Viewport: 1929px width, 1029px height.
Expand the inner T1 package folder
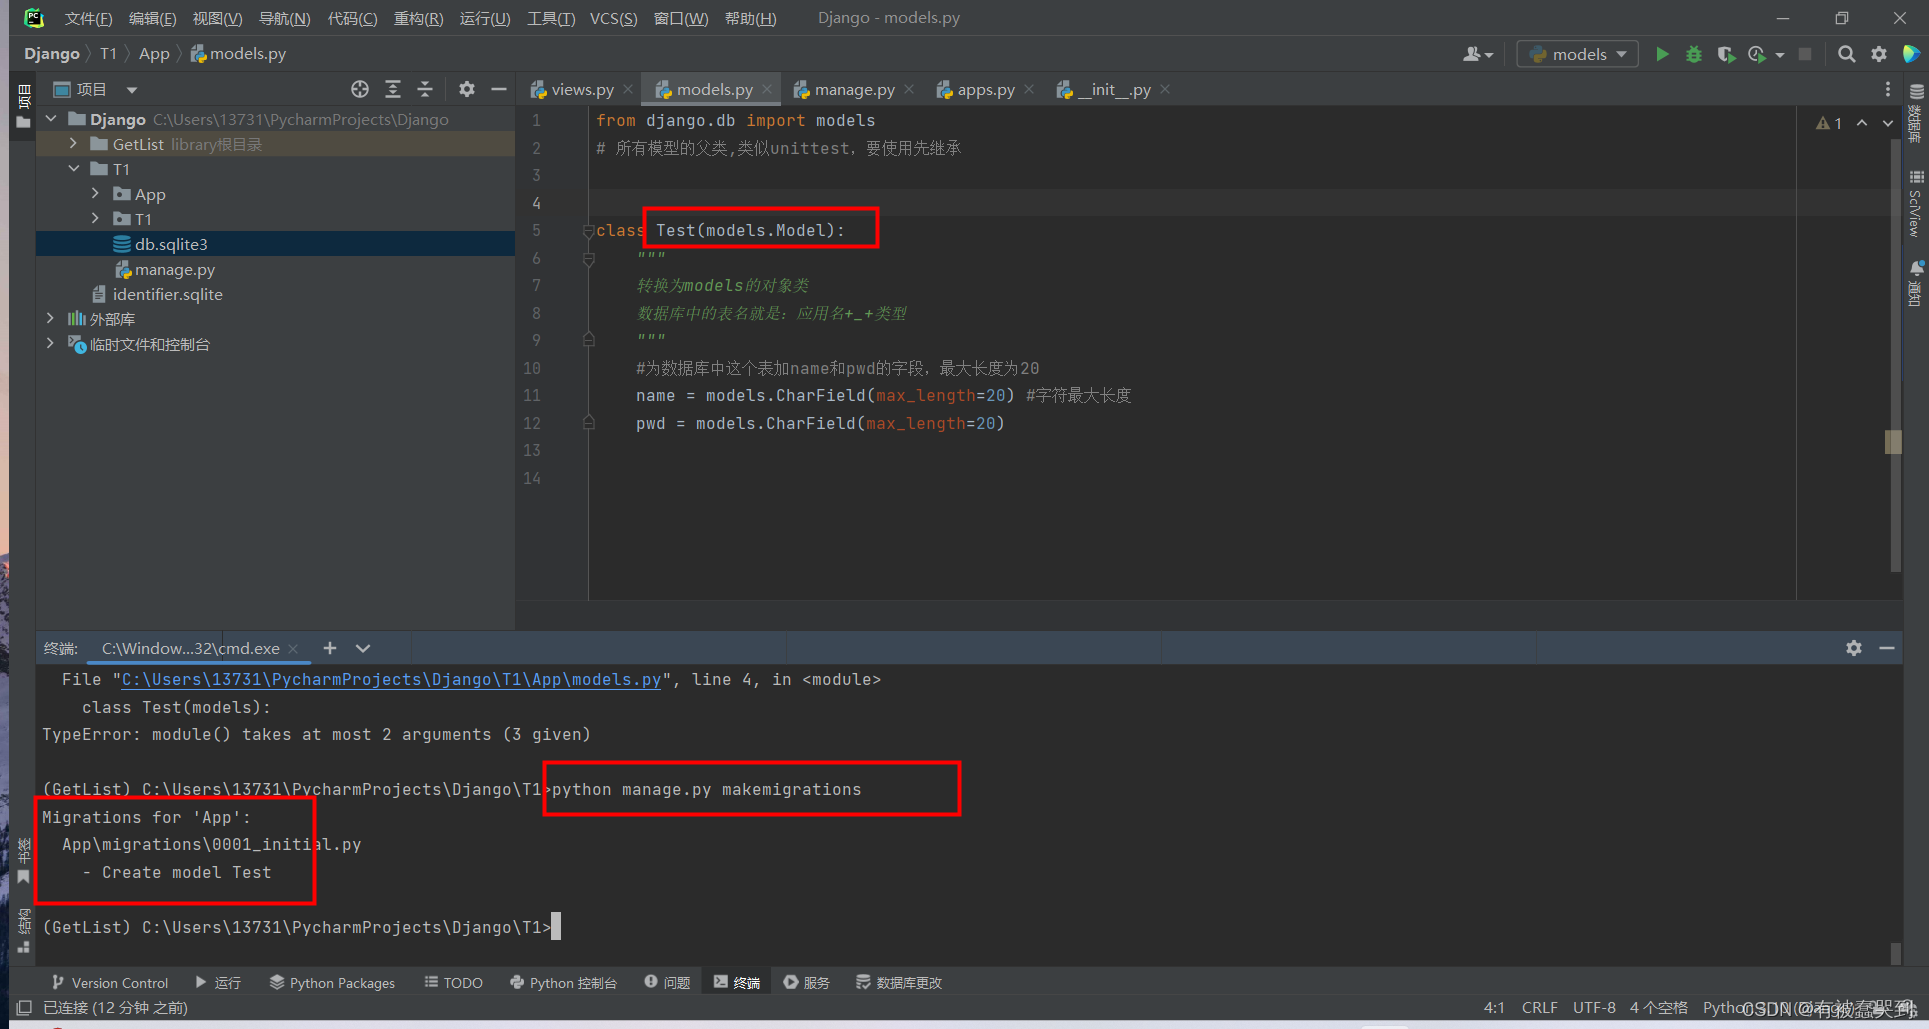(95, 219)
